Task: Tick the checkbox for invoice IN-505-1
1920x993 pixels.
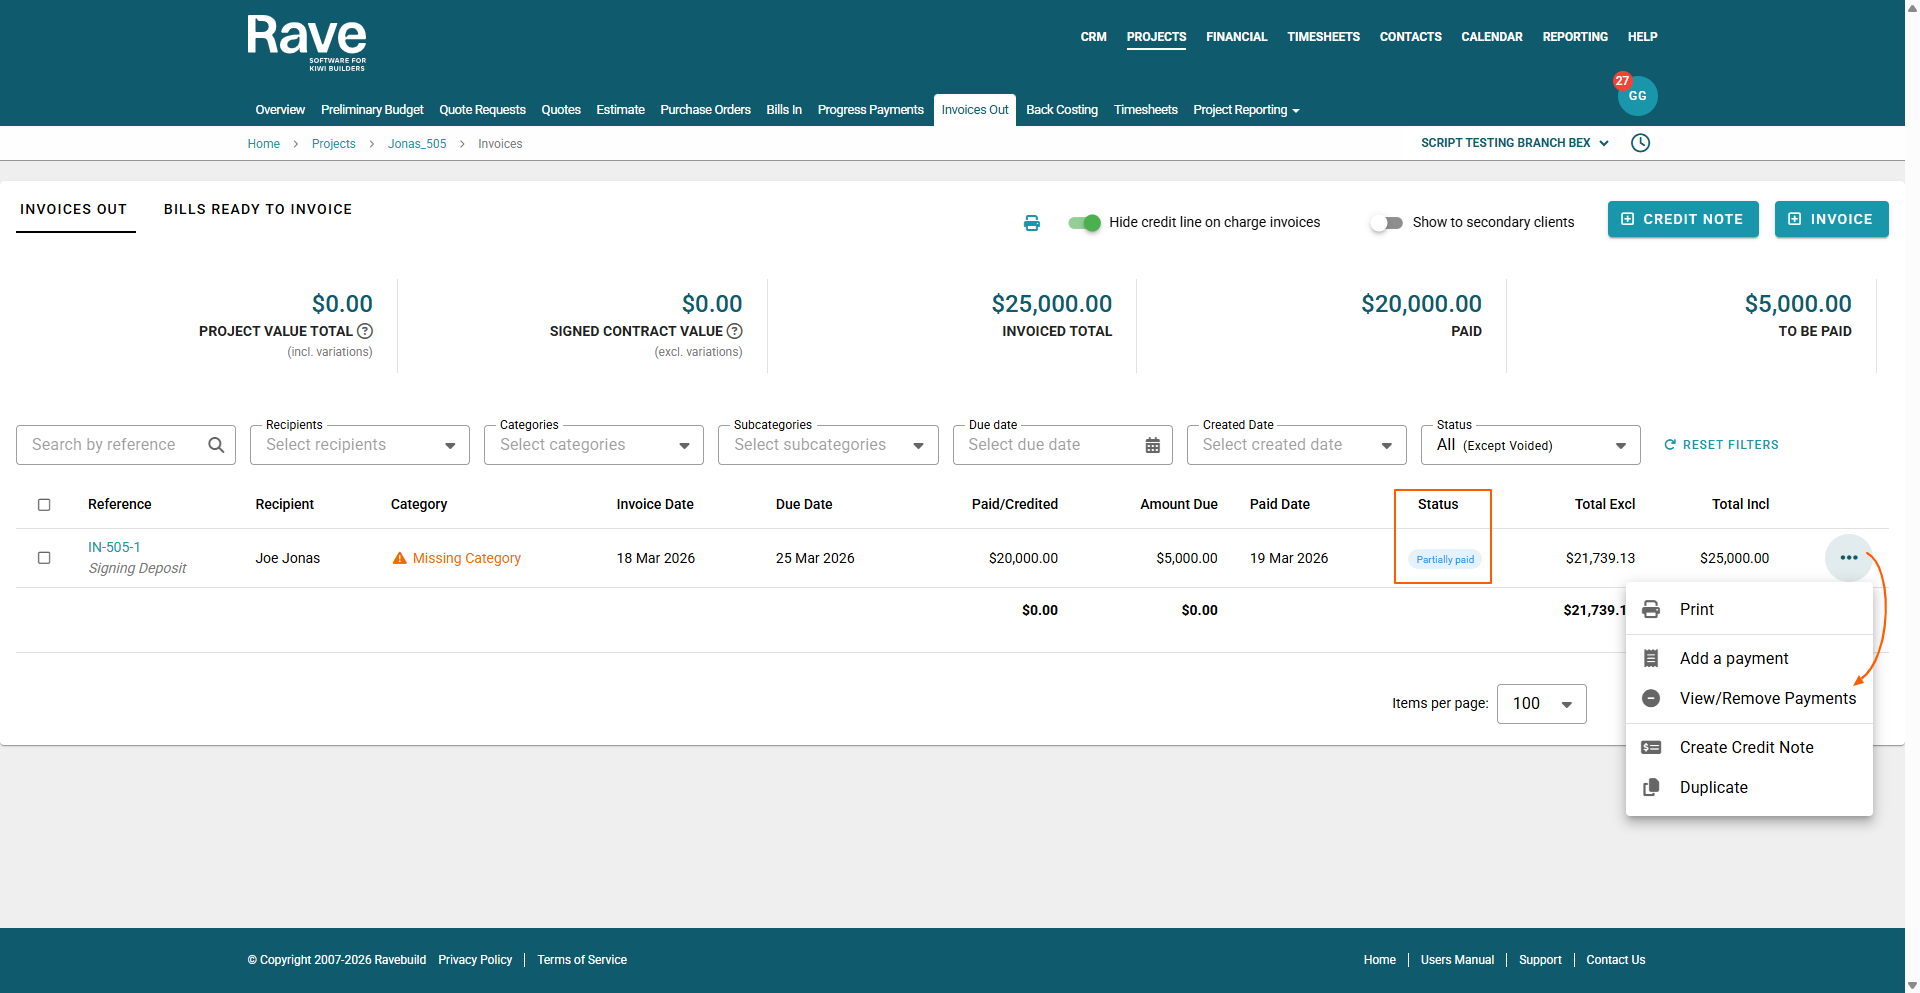Action: [x=44, y=558]
